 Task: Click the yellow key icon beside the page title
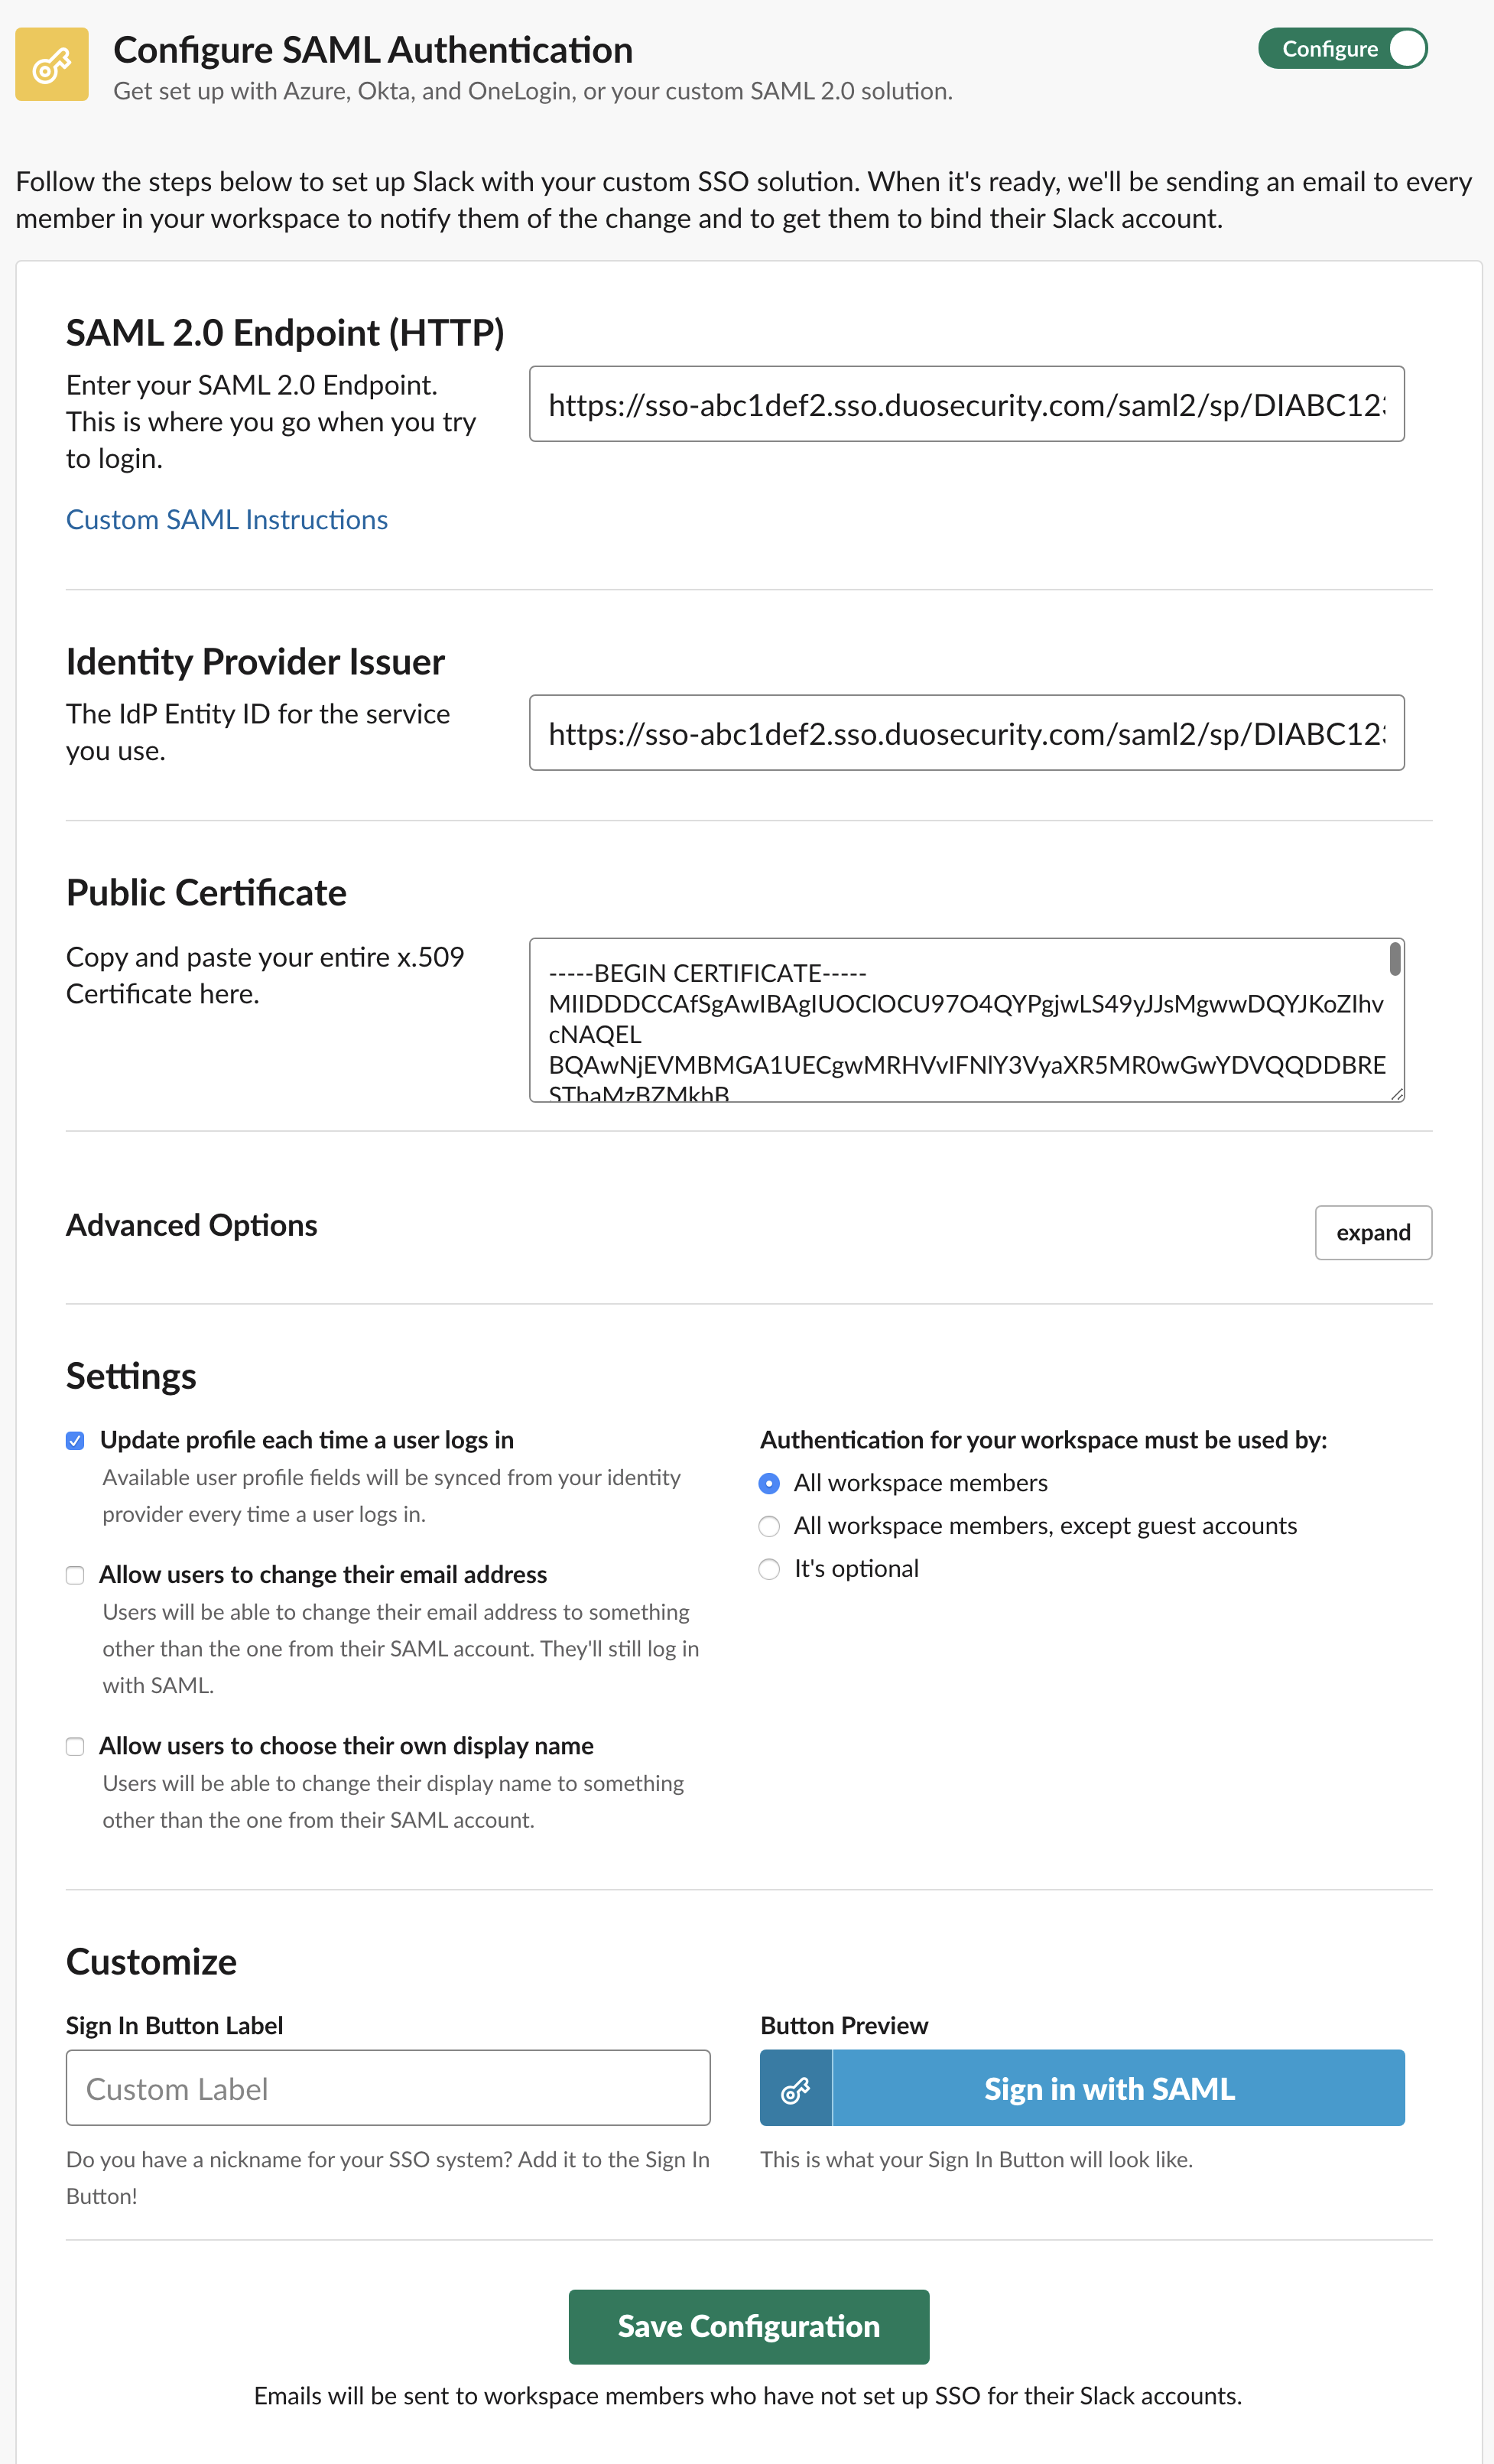pos(51,64)
